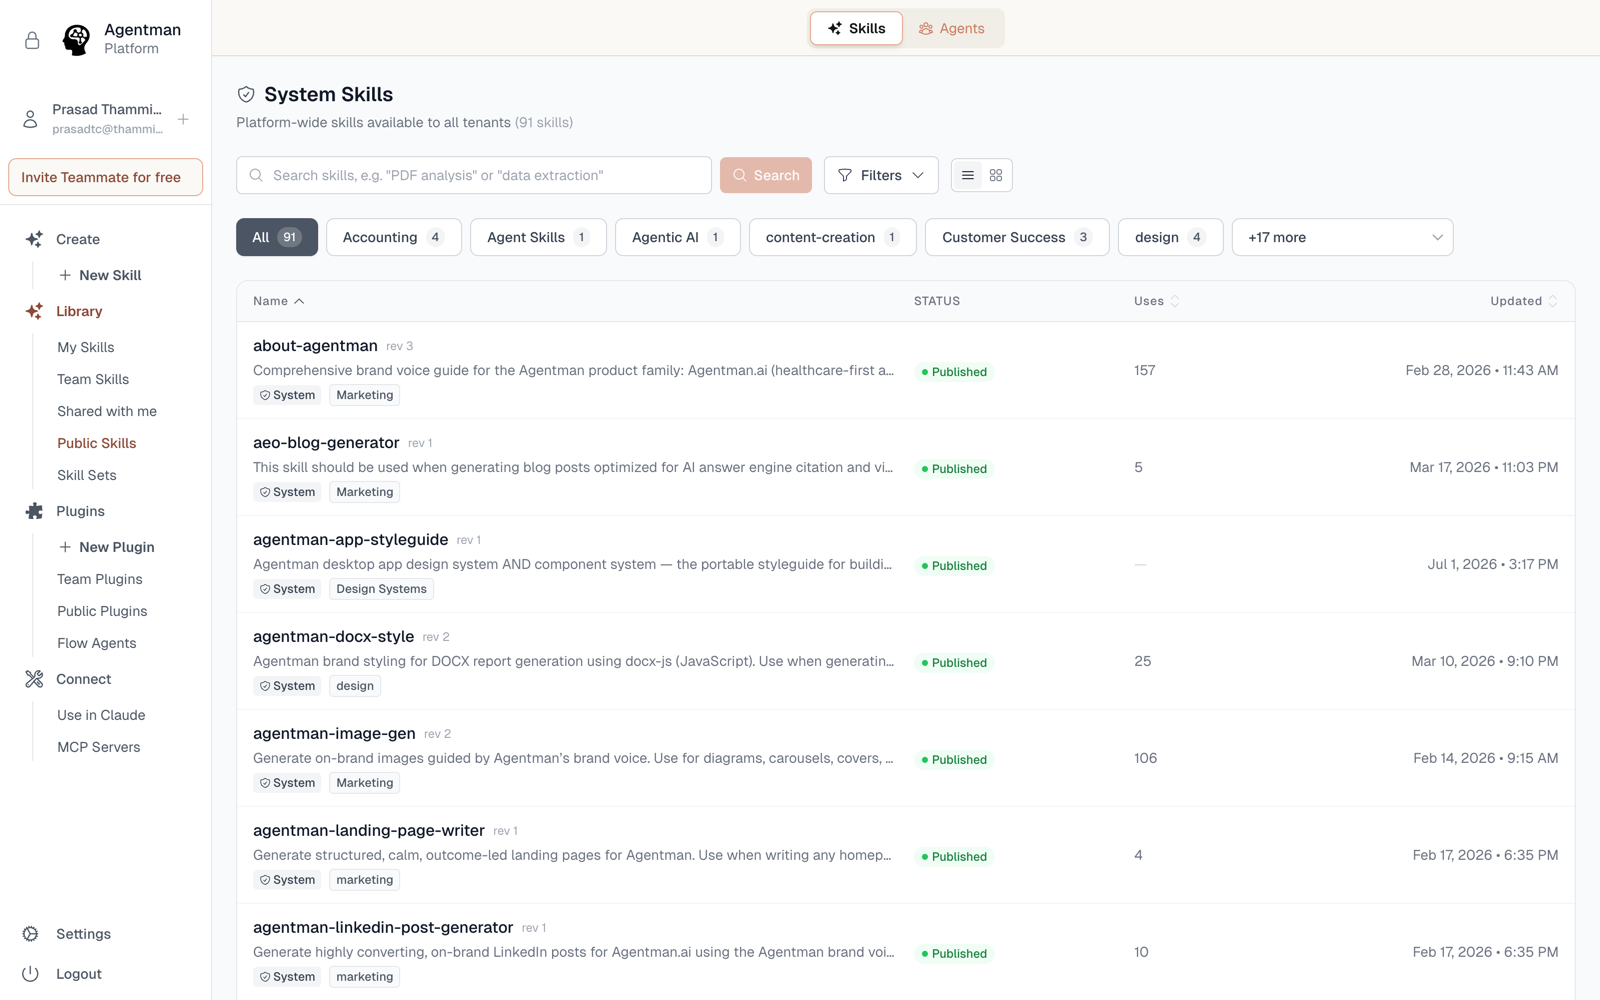
Task: Click Design Systems tag on agentman-app-styleguide
Action: click(x=381, y=589)
